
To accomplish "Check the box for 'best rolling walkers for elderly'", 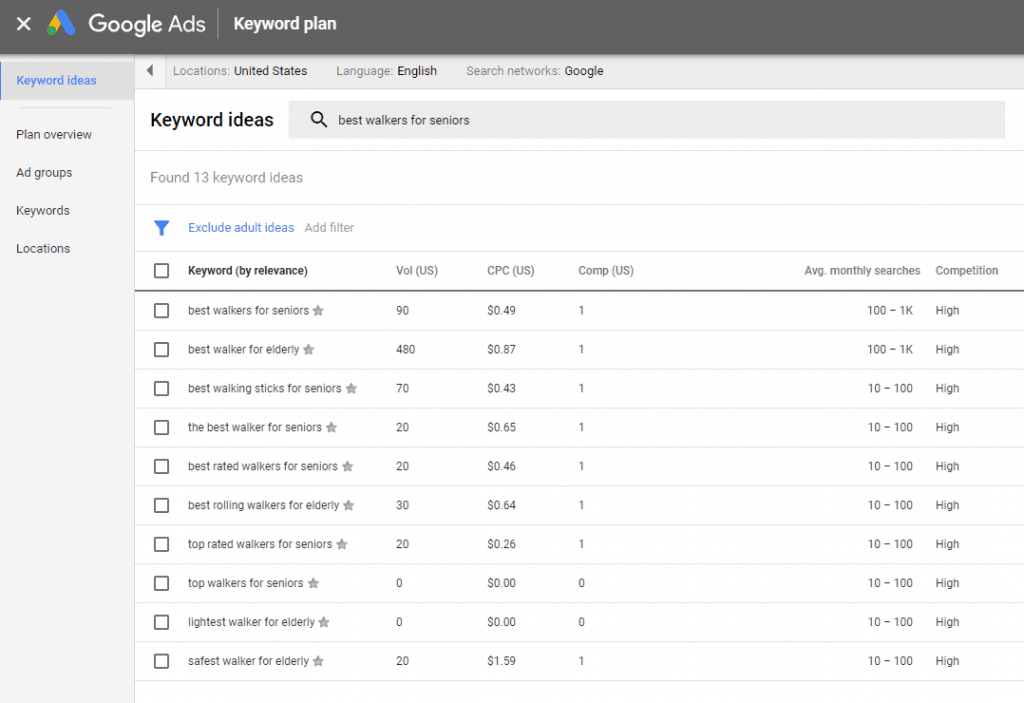I will 161,506.
